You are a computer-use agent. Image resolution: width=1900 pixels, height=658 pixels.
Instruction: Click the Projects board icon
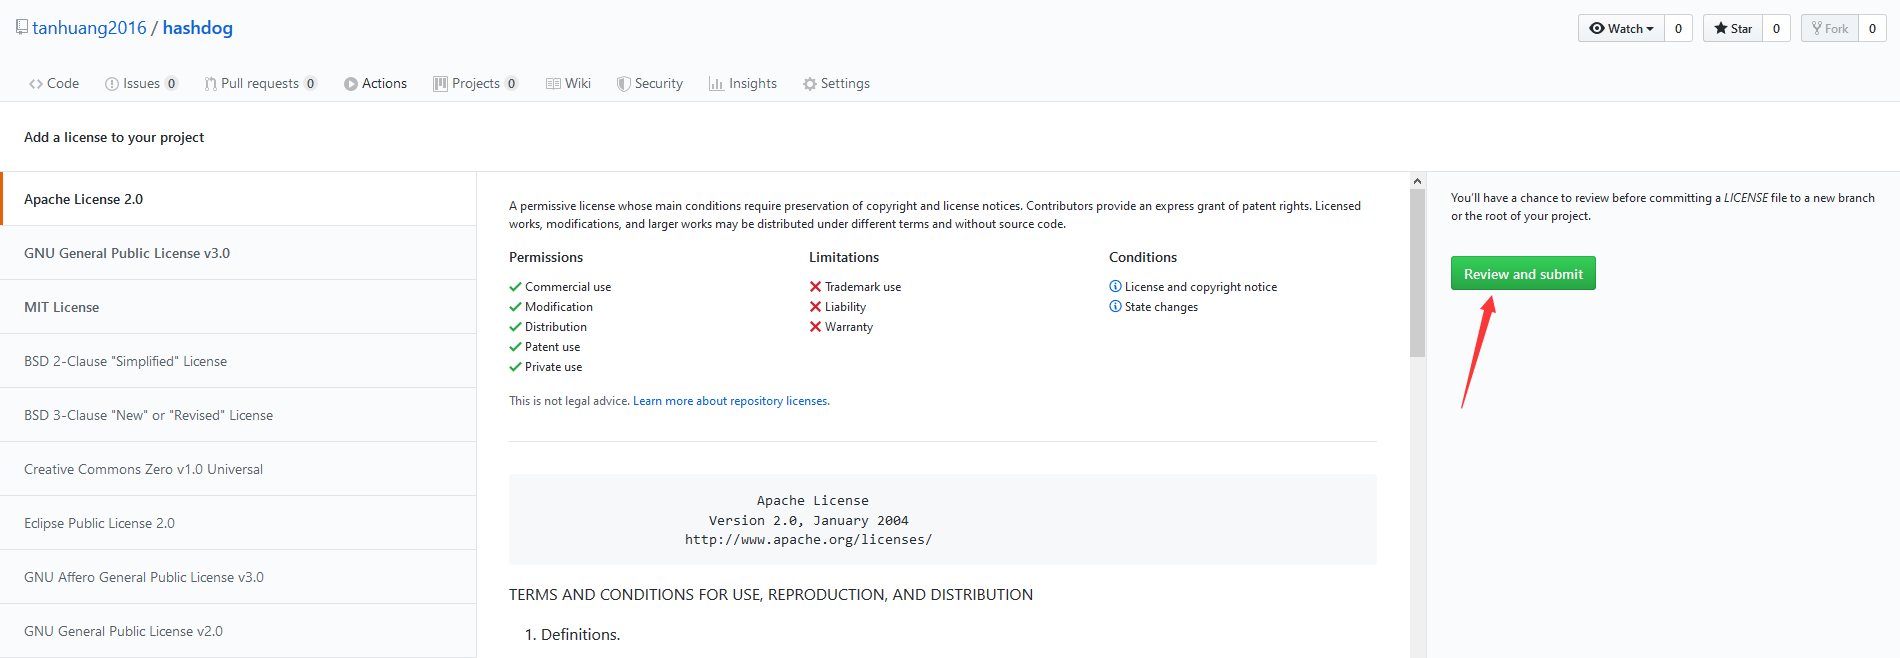(440, 84)
